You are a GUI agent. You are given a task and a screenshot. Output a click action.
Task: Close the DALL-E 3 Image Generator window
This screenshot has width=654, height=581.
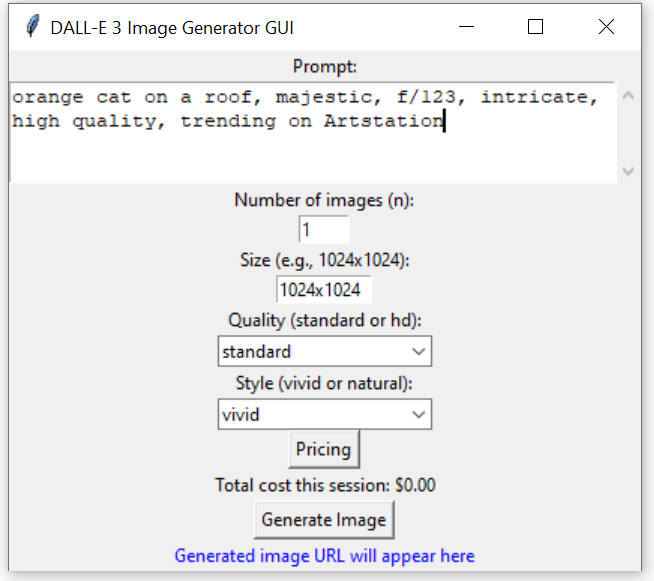point(606,27)
